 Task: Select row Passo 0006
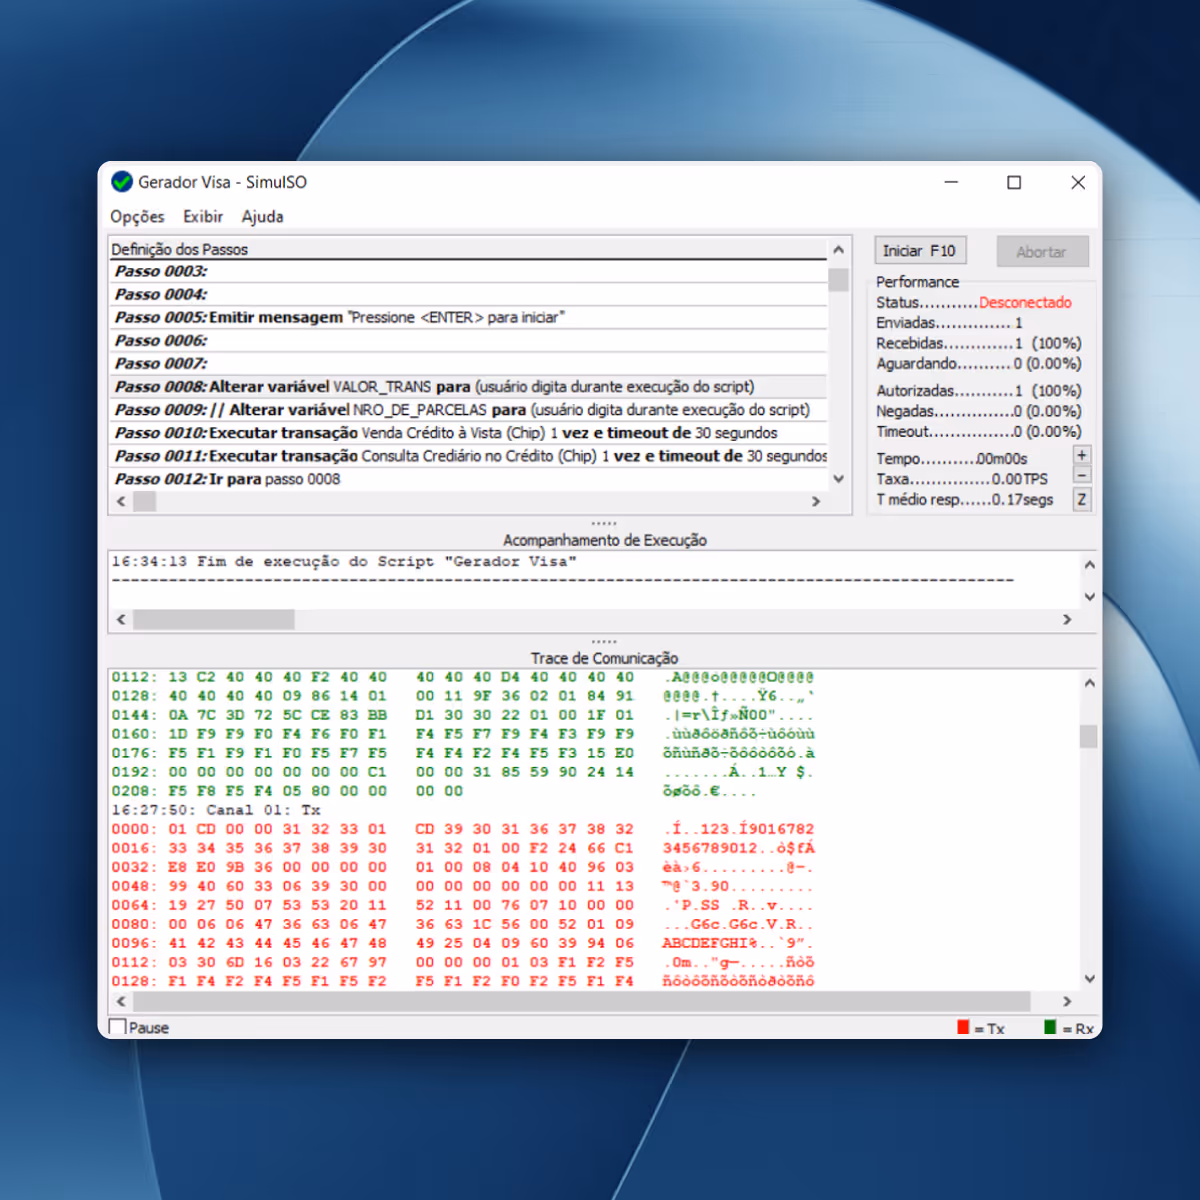coord(468,341)
